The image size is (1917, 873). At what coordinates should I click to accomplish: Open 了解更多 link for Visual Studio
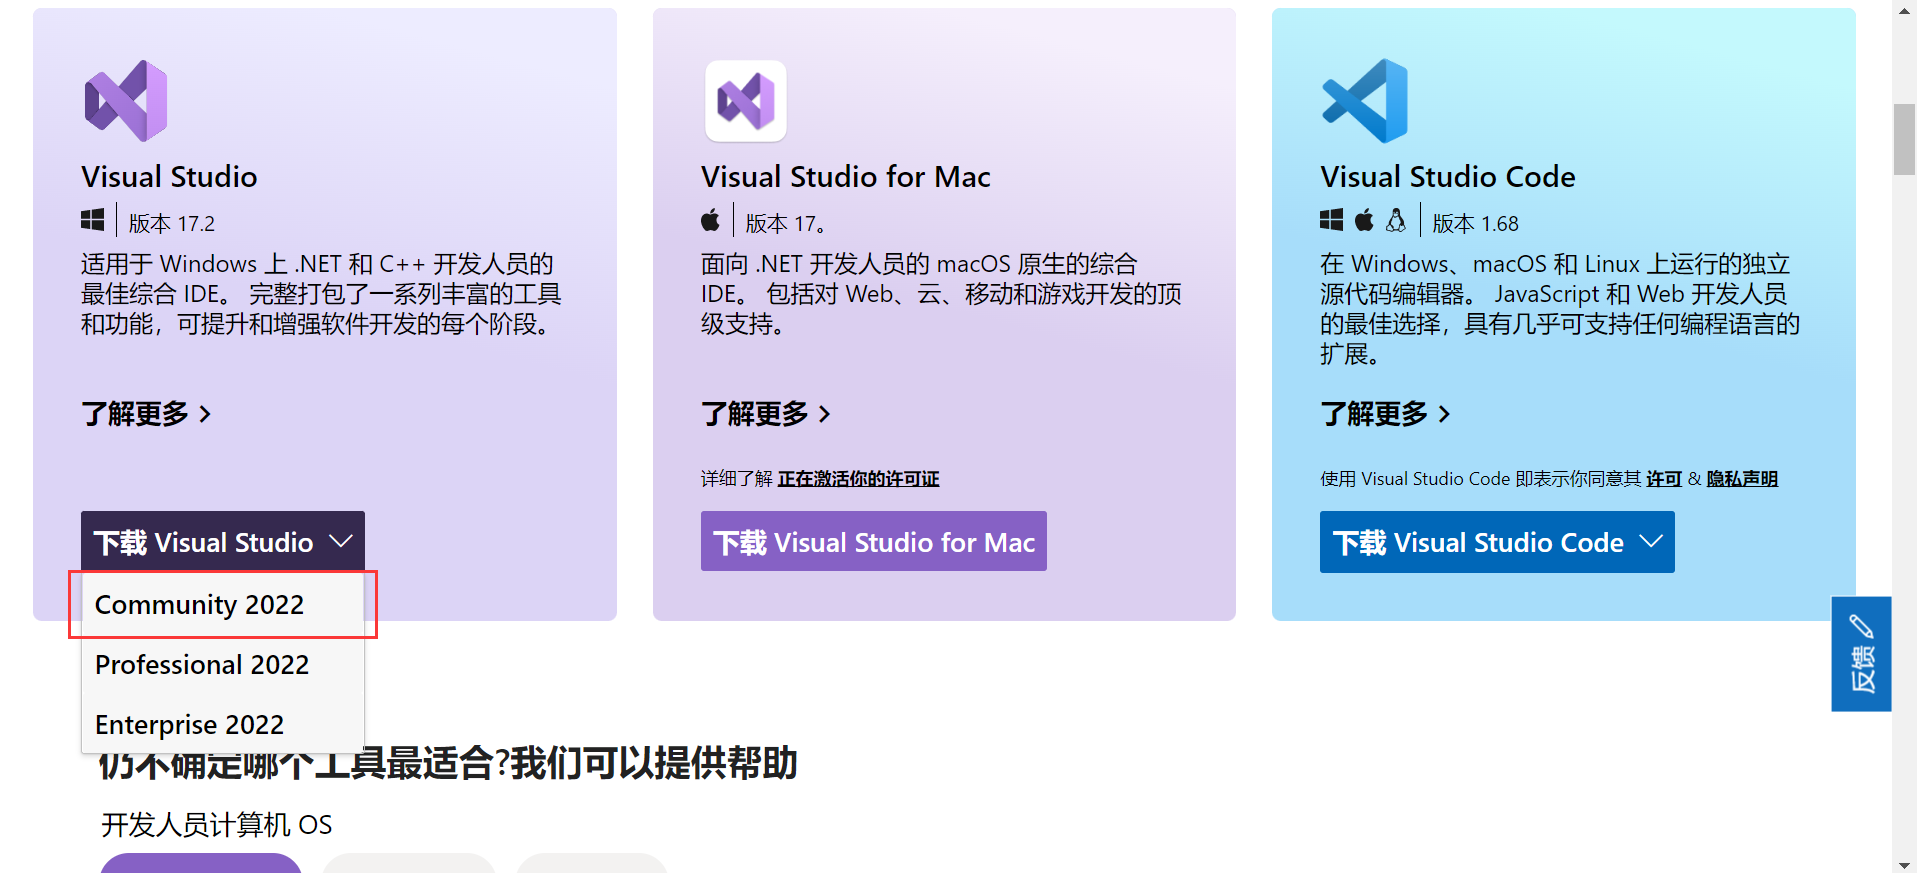[x=146, y=414]
